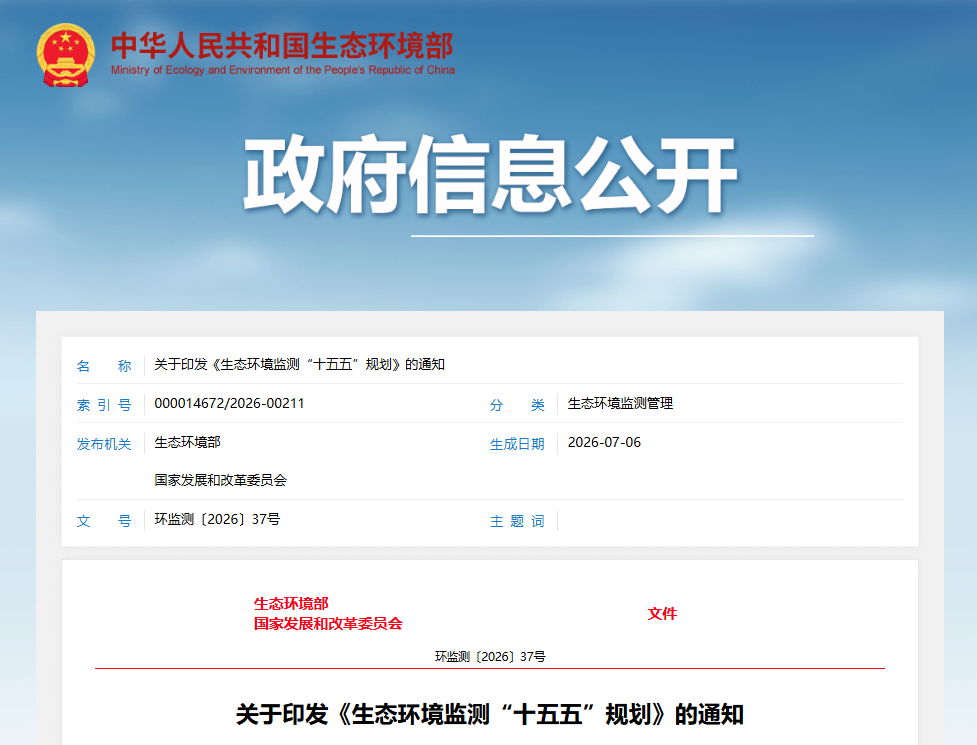
Task: Click the 政府信息公开 banner heading
Action: [x=490, y=174]
